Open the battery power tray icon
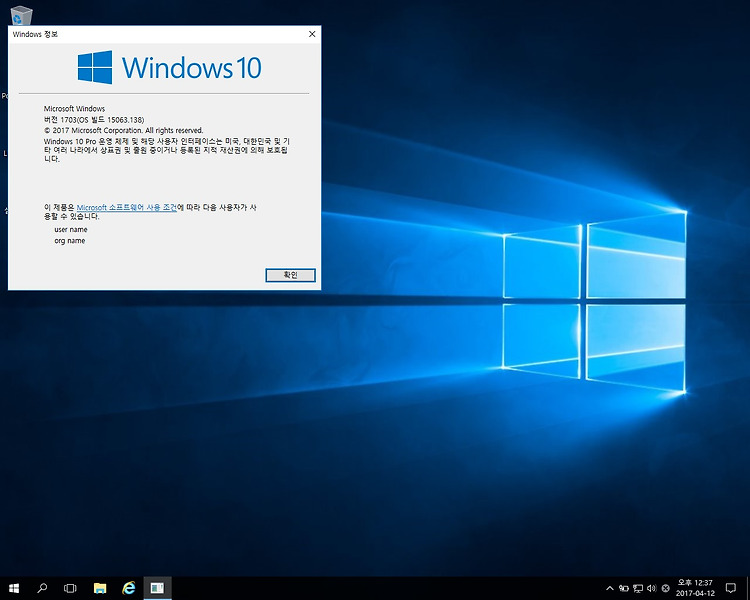Image resolution: width=750 pixels, height=600 pixels. point(624,588)
